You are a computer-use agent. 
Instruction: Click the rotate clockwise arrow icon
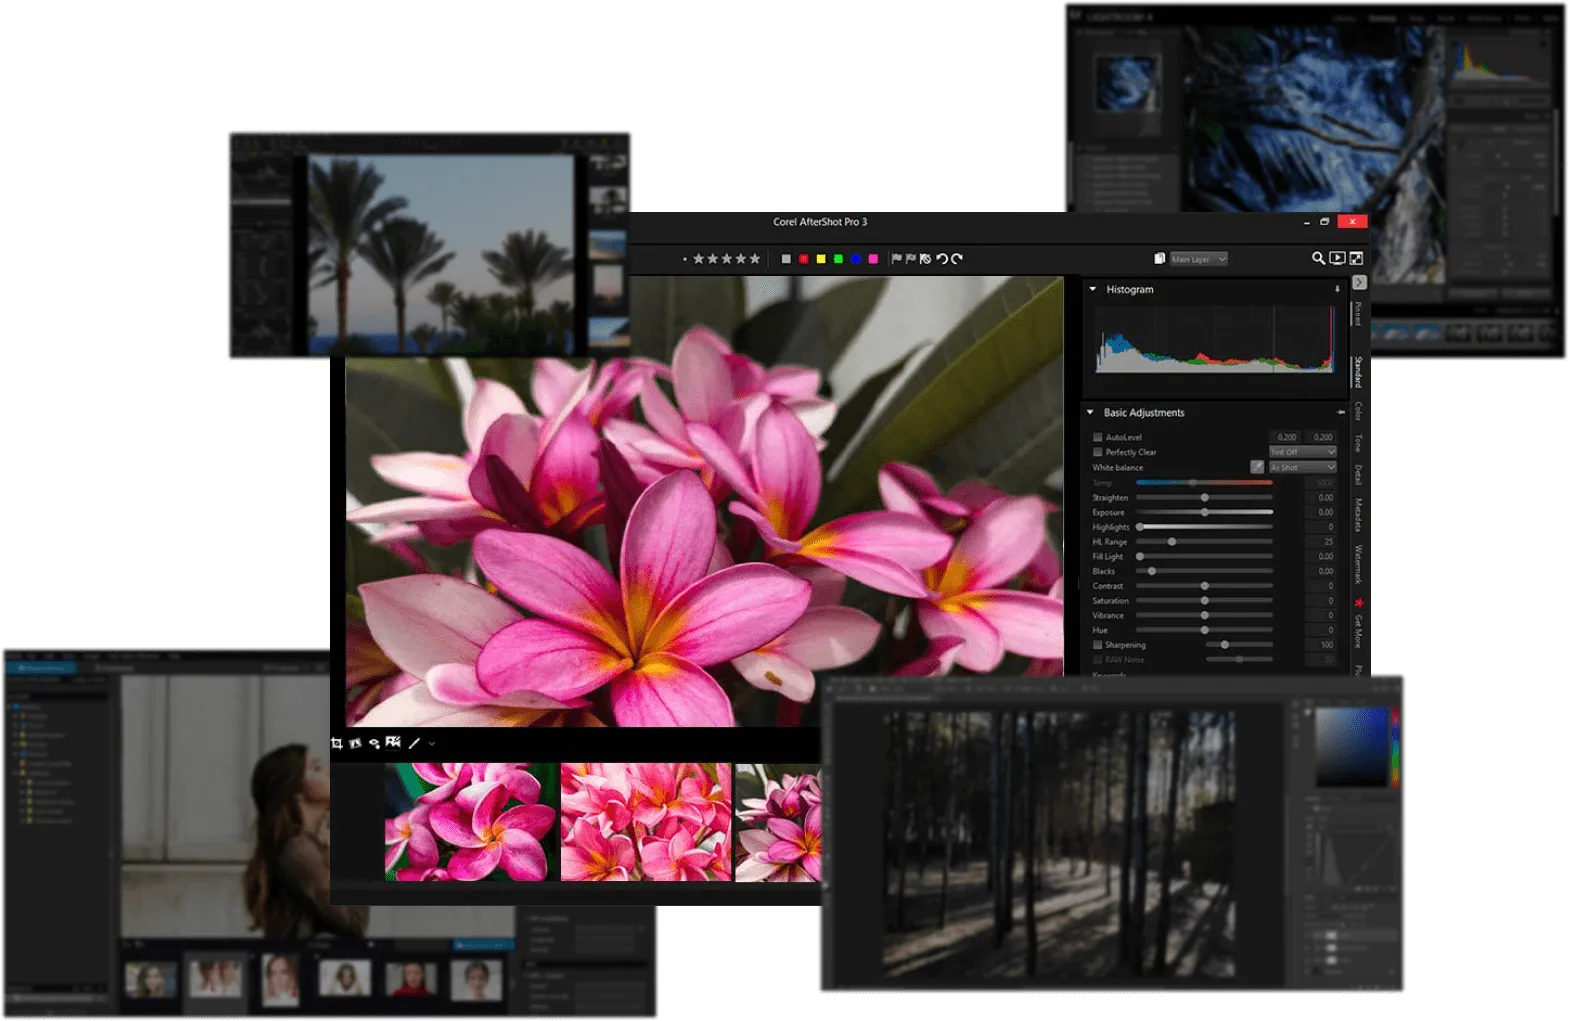[957, 259]
